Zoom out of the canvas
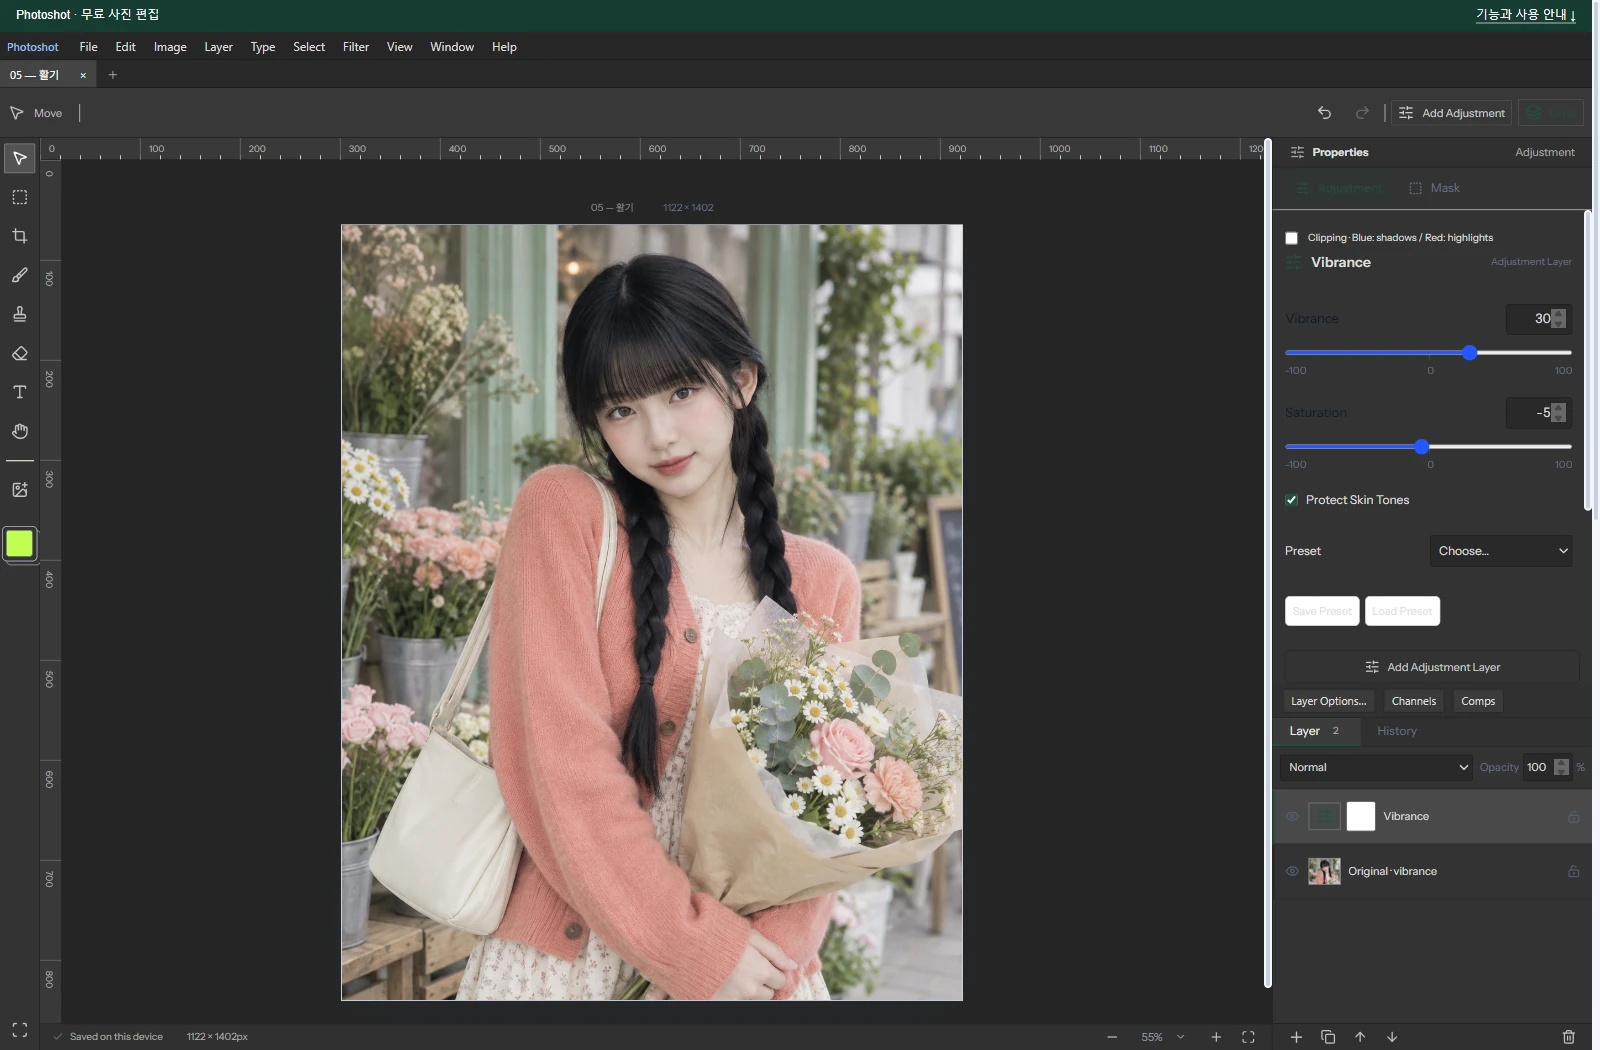The image size is (1600, 1050). [x=1112, y=1037]
